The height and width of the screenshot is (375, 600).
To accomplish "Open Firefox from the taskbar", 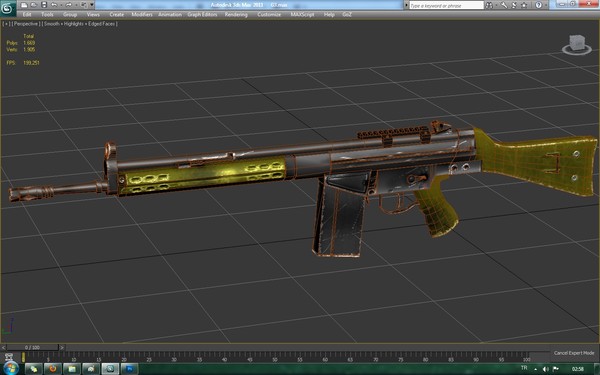I will point(52,369).
